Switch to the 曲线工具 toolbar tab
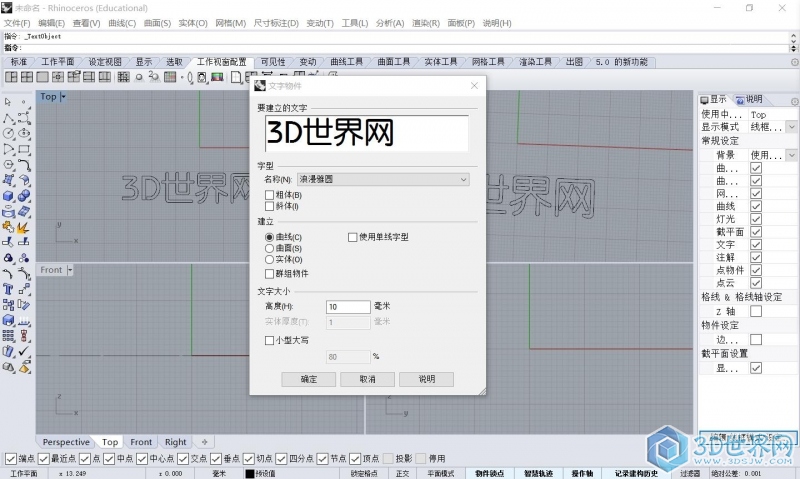 [x=346, y=62]
